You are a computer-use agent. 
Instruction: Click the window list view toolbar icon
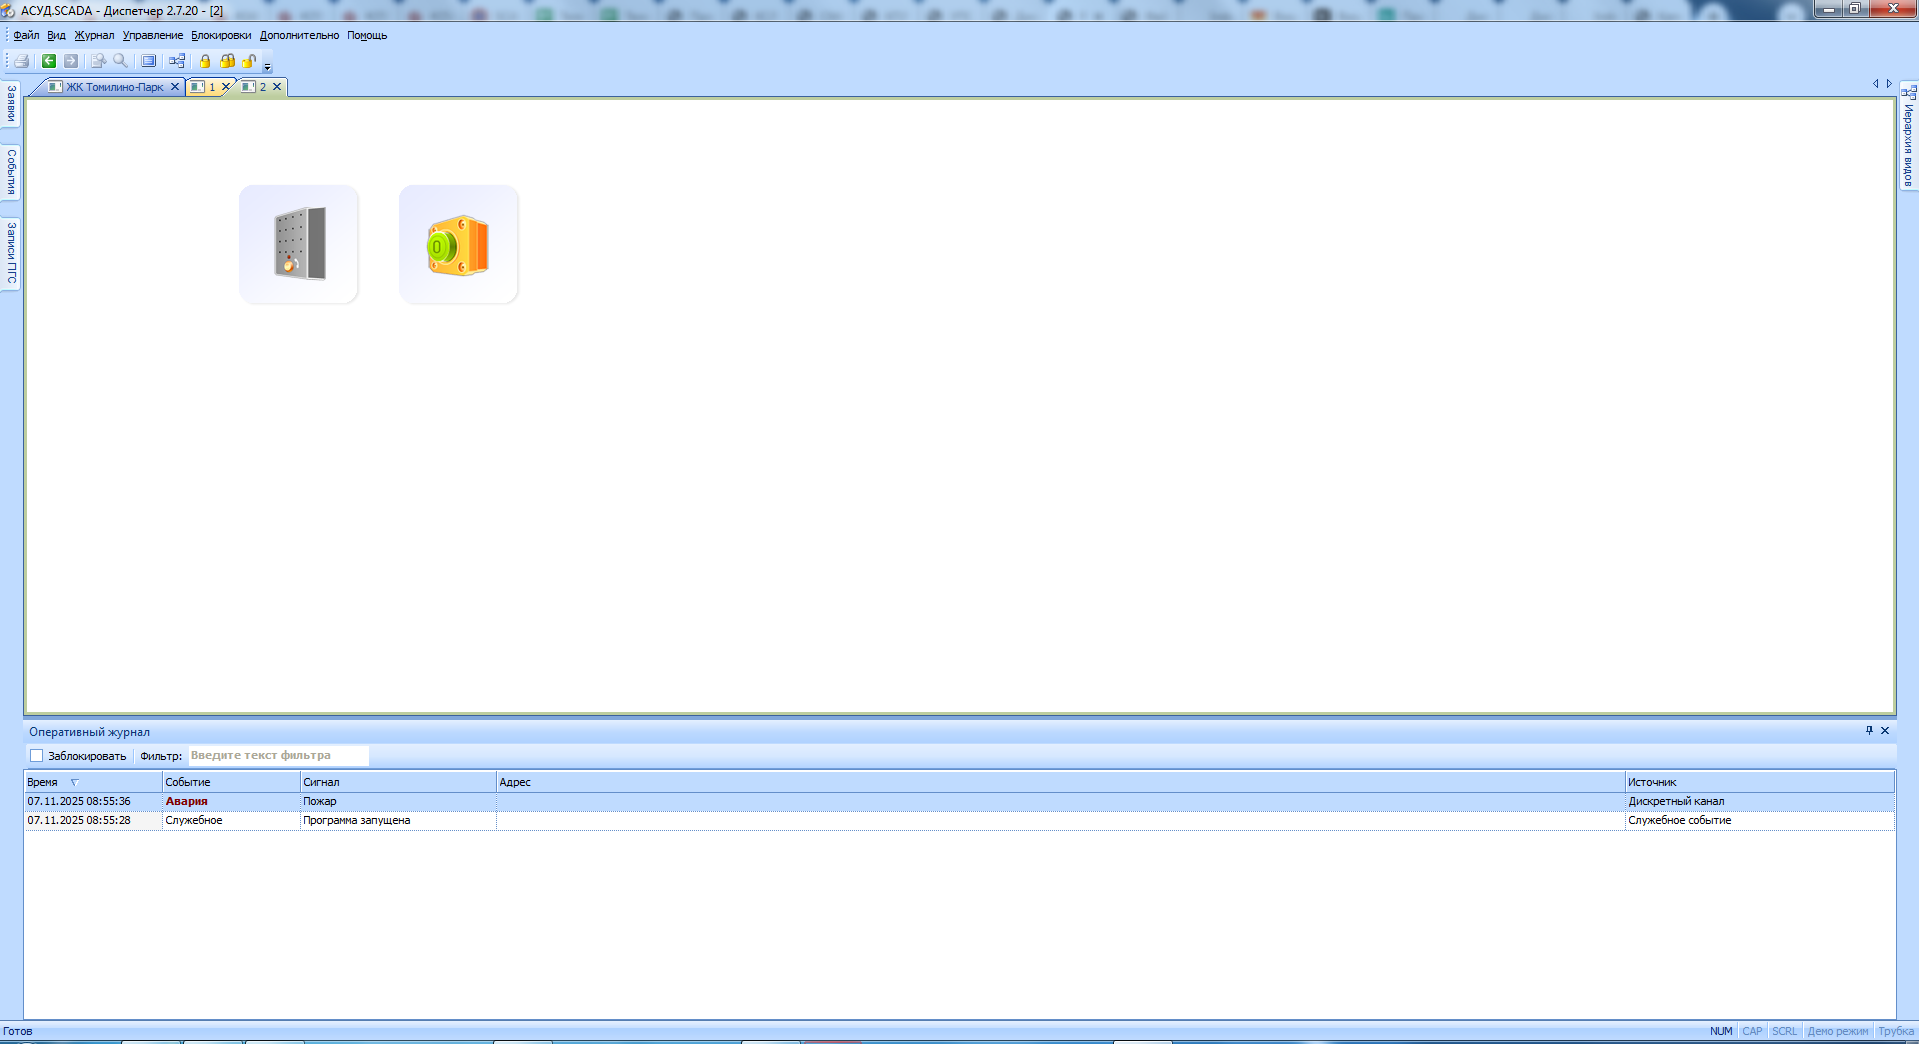tap(148, 61)
